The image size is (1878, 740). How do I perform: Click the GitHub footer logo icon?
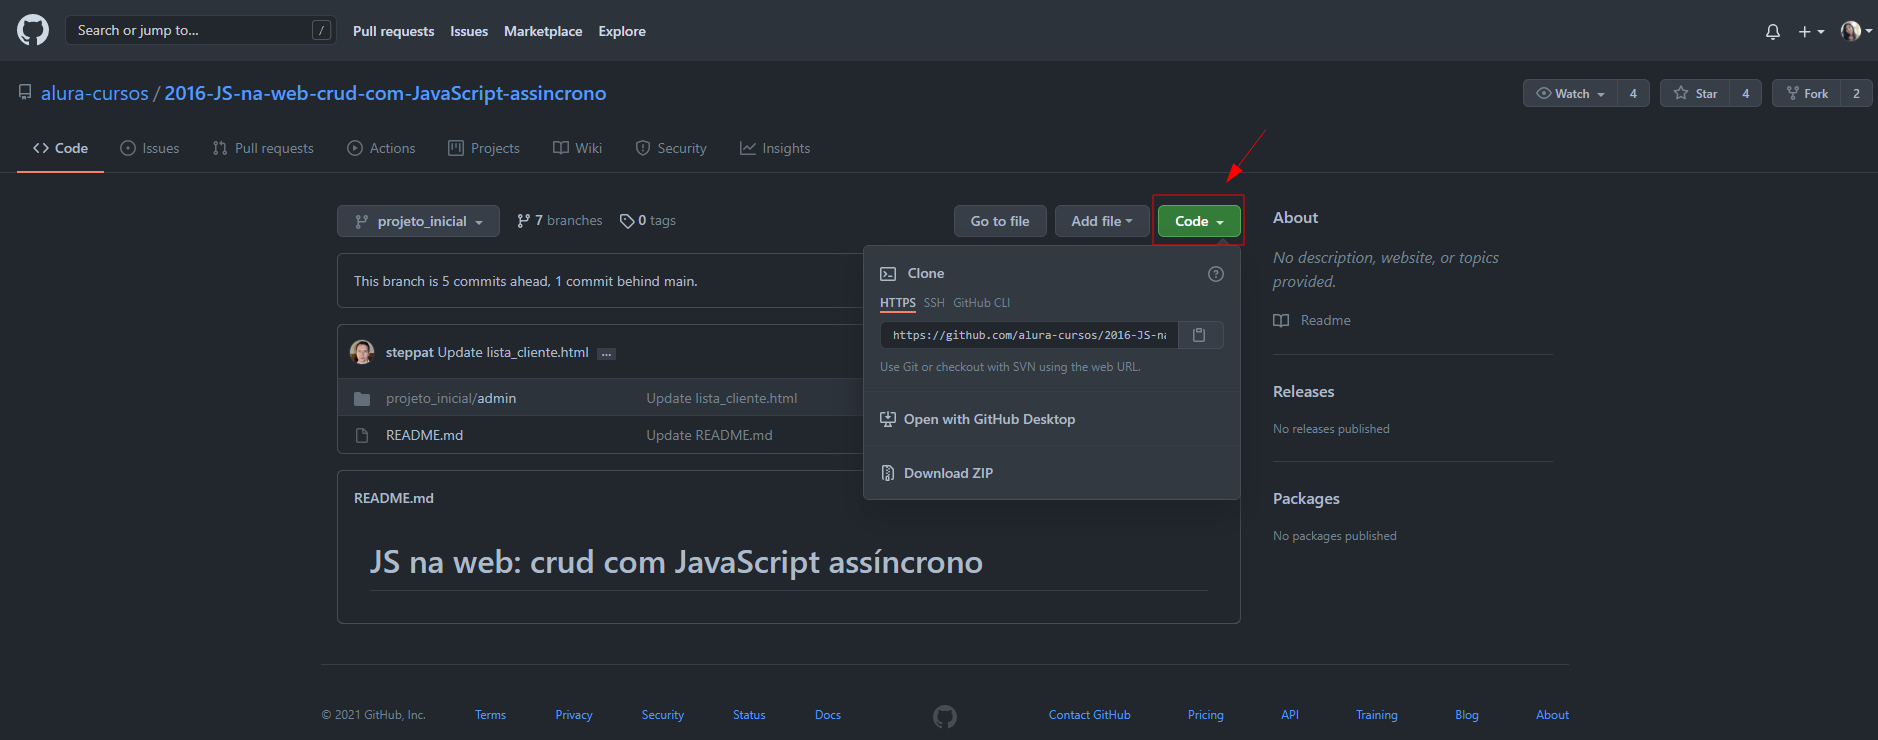tap(945, 716)
